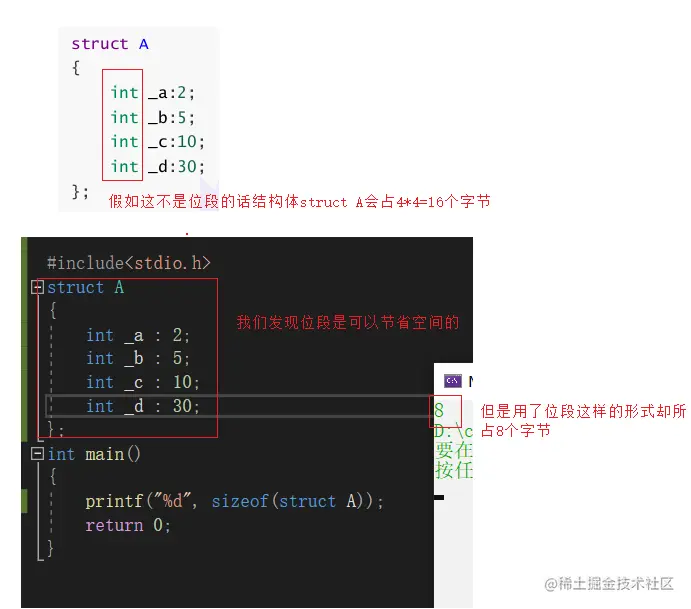This screenshot has height=609, width=691.
Task: Click _d:30 in the light code snippet
Action: [x=176, y=167]
